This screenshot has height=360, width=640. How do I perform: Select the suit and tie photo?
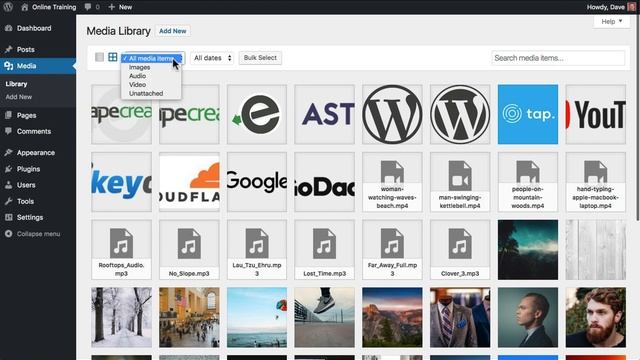coord(460,318)
